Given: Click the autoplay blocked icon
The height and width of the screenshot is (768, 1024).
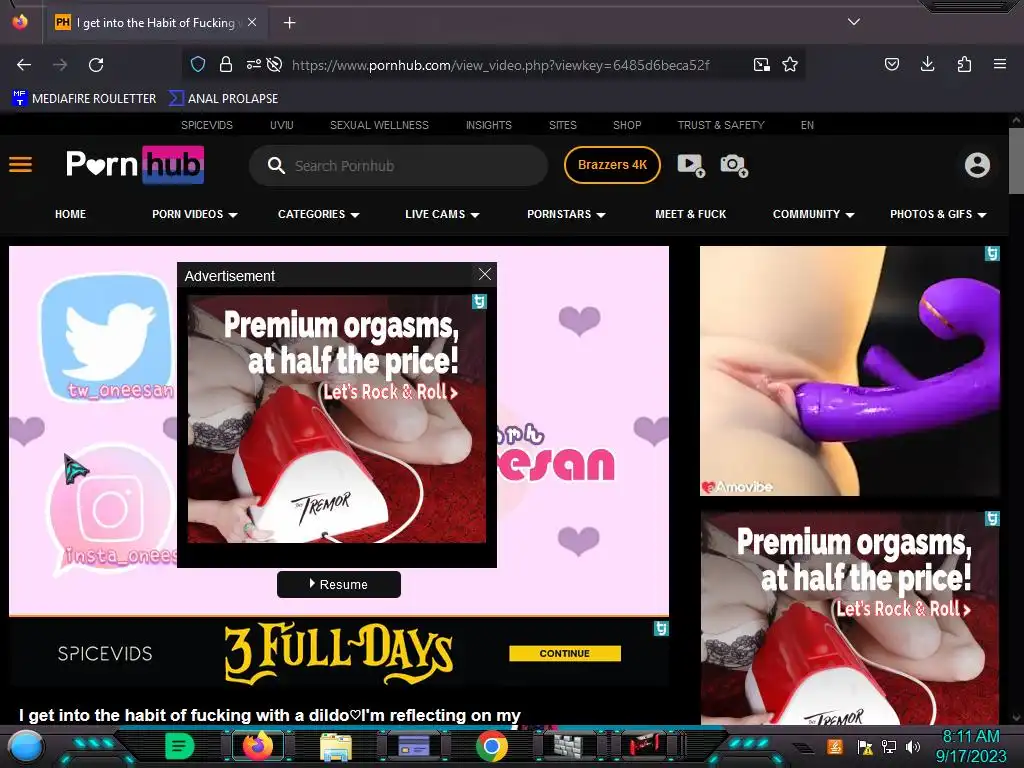Looking at the screenshot, I should (x=275, y=64).
